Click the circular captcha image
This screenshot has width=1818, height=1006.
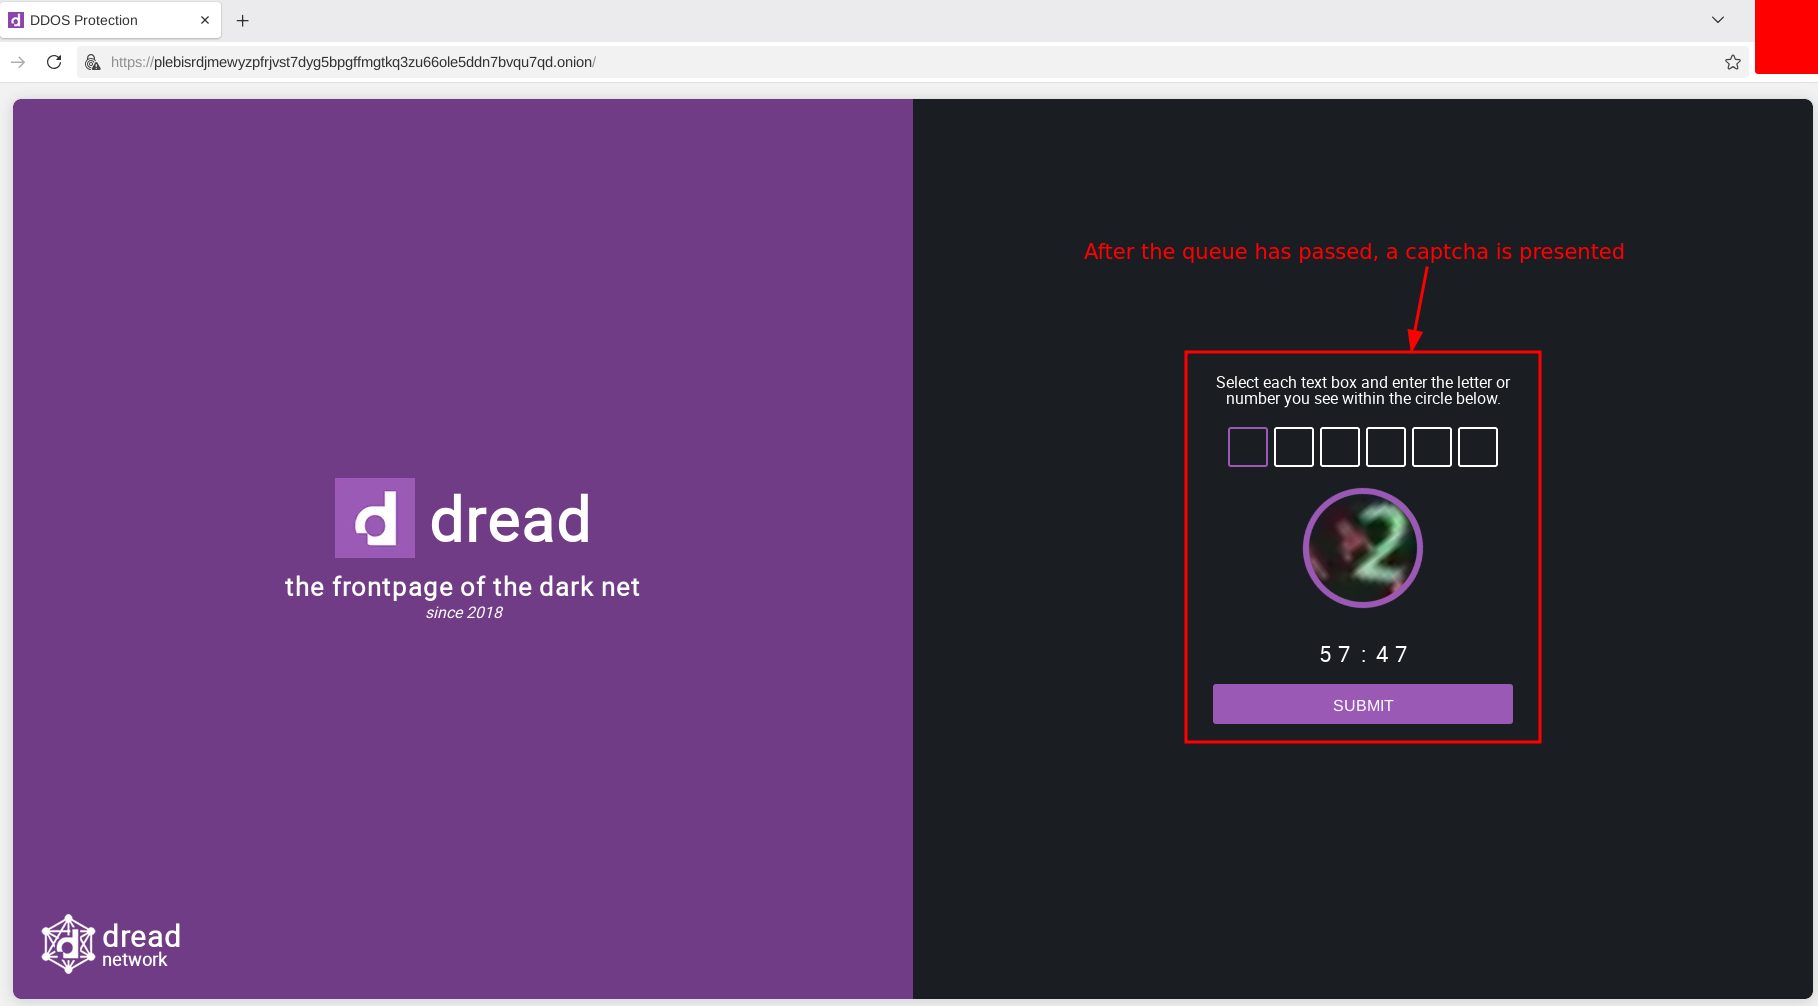pos(1363,548)
